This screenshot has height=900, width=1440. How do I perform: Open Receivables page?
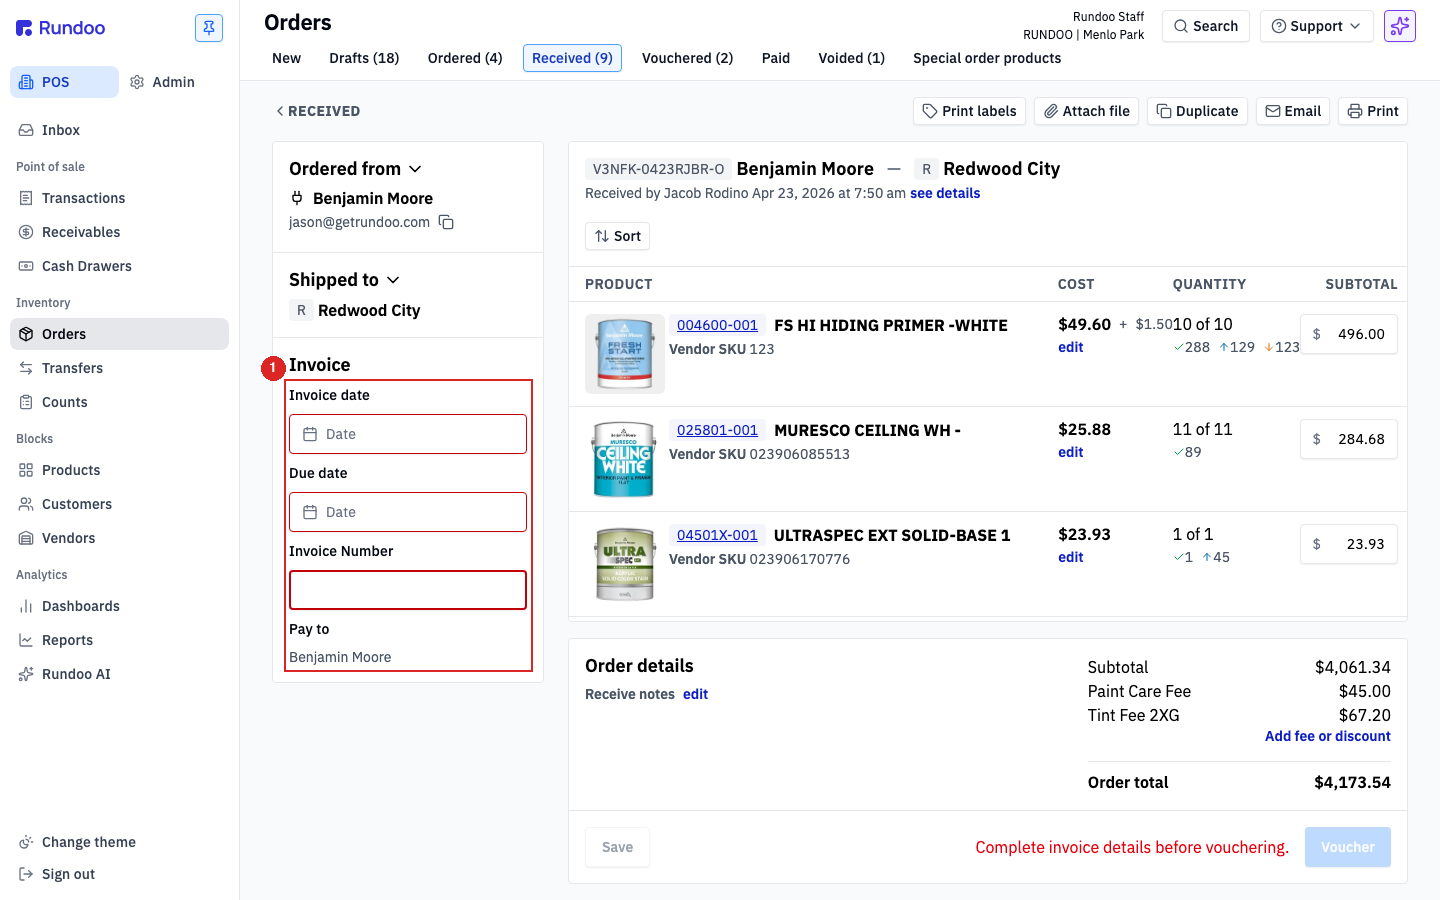click(120, 232)
